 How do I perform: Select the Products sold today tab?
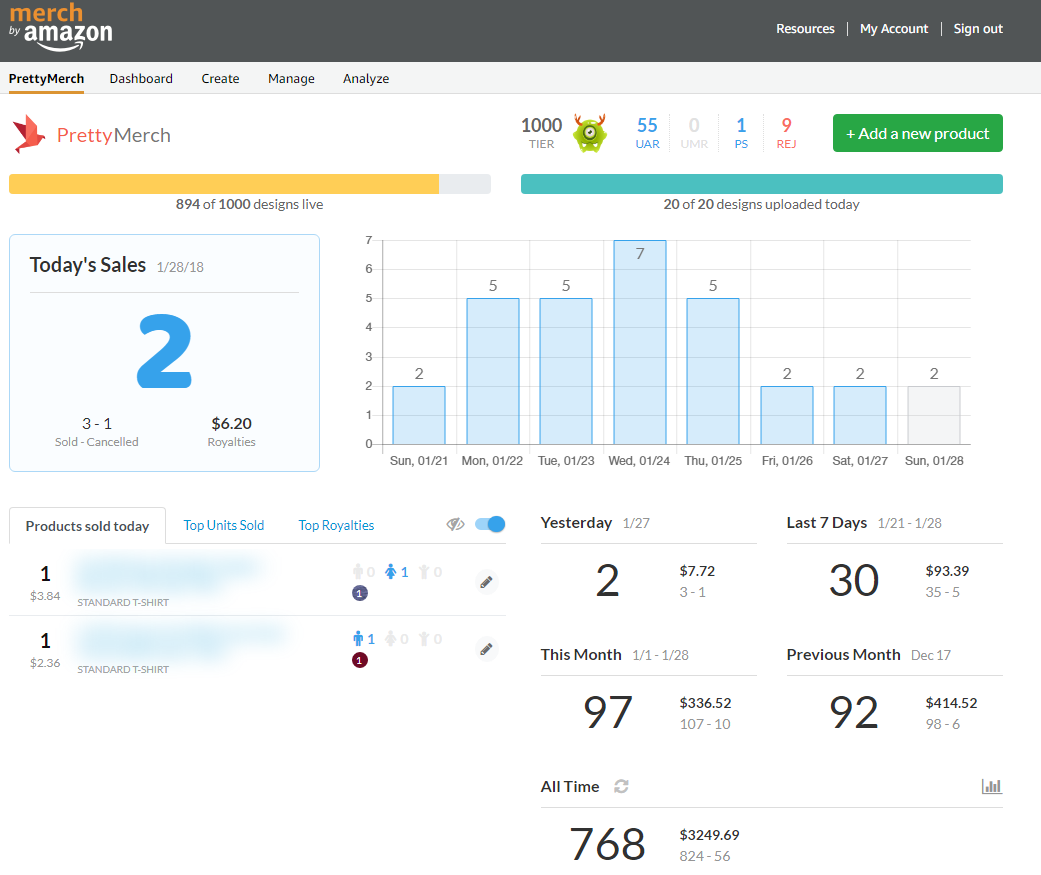point(87,526)
